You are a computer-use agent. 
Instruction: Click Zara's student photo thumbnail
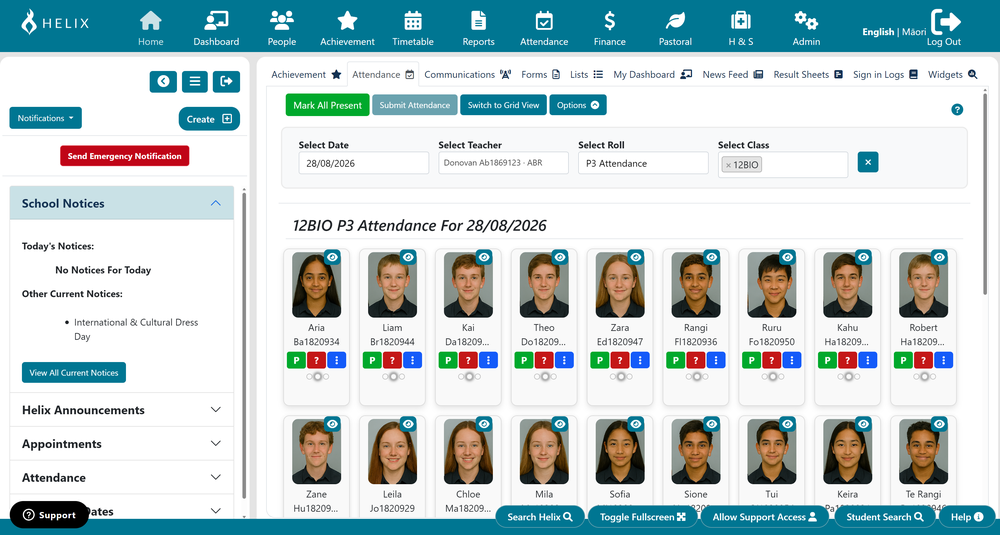coord(620,284)
